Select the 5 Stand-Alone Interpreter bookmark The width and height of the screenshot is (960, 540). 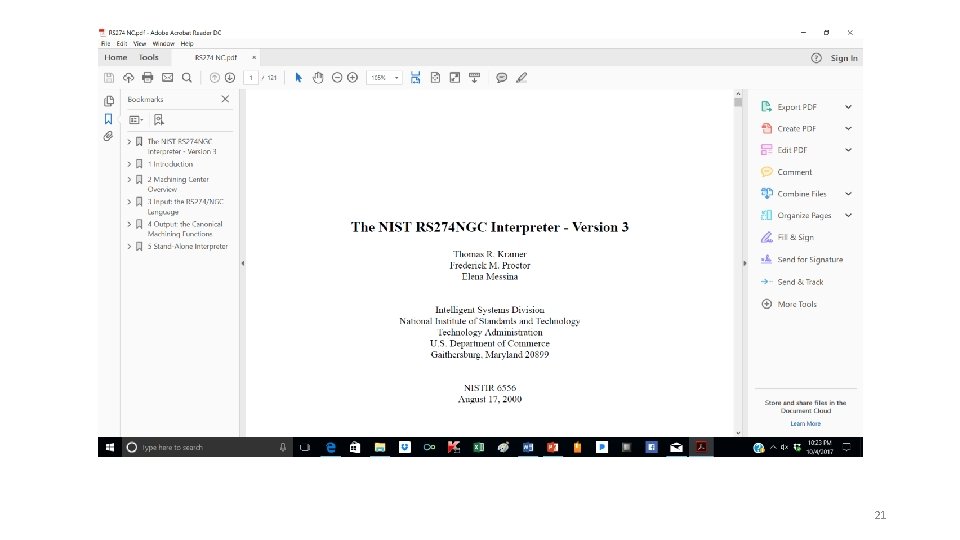(x=187, y=246)
